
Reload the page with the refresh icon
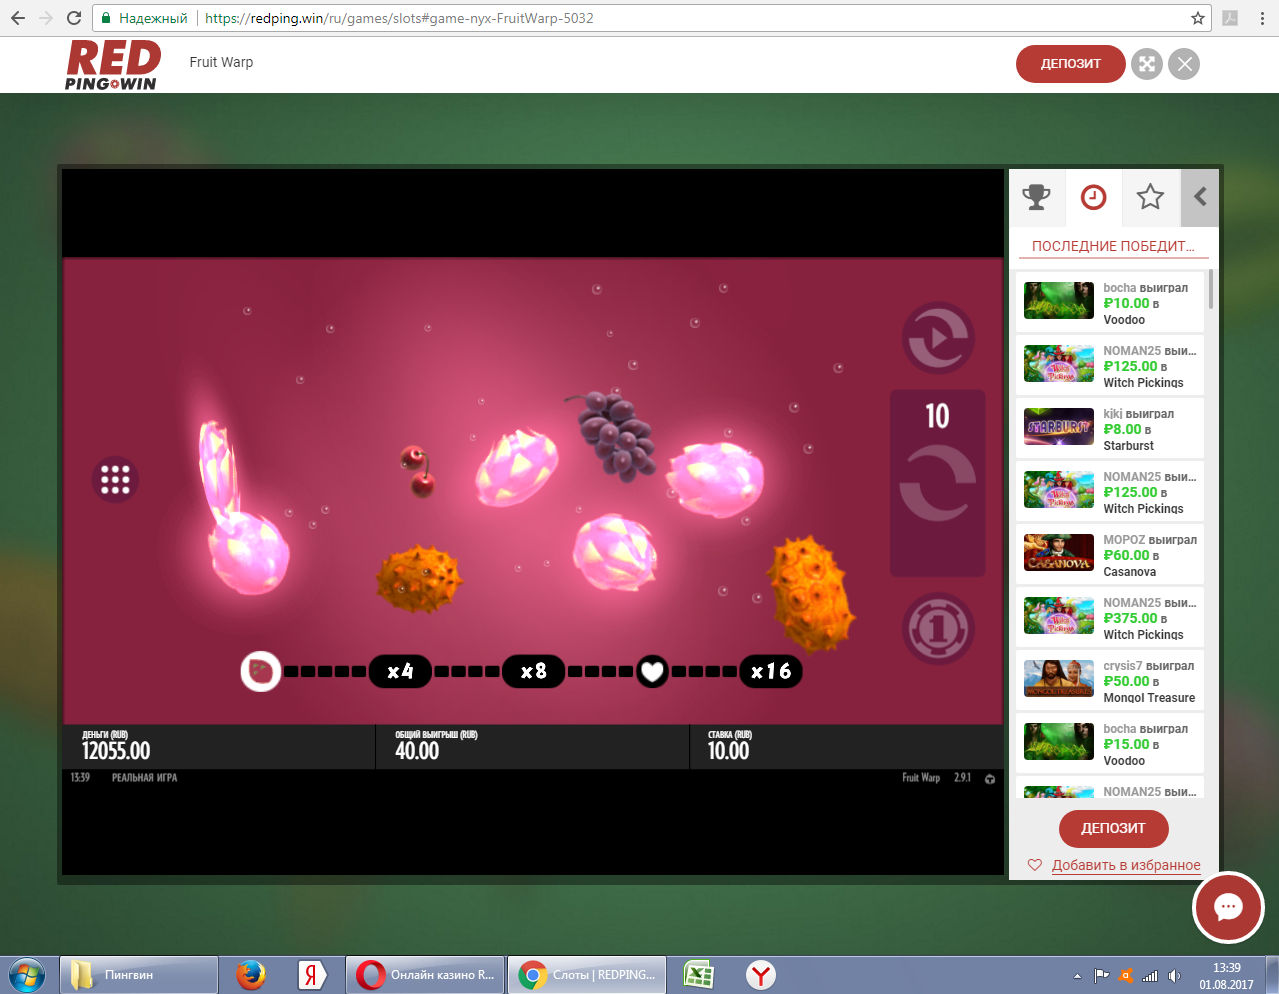73,18
